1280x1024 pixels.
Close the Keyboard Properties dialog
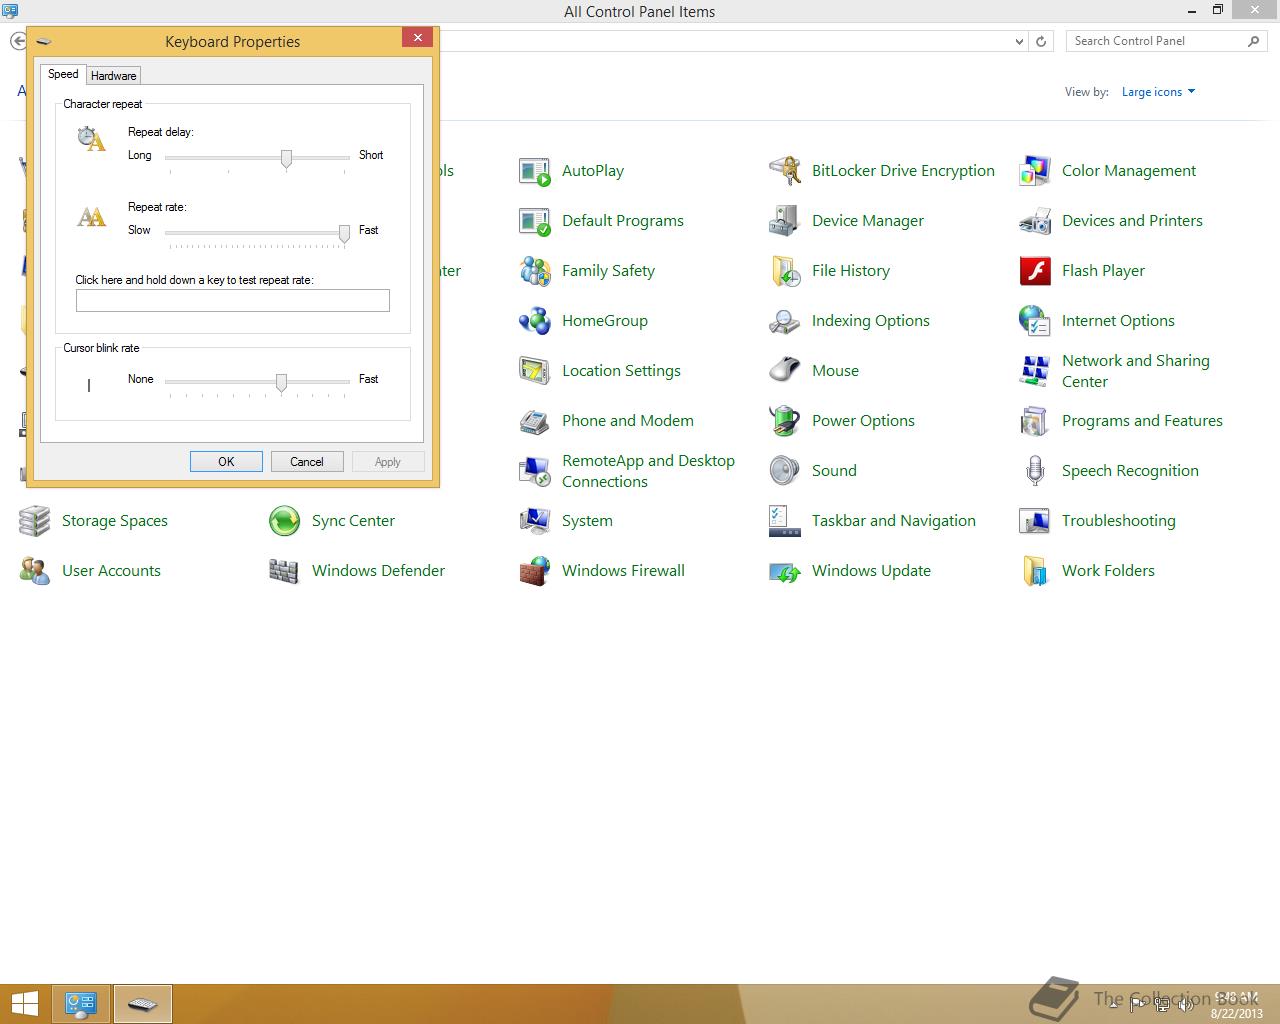418,38
